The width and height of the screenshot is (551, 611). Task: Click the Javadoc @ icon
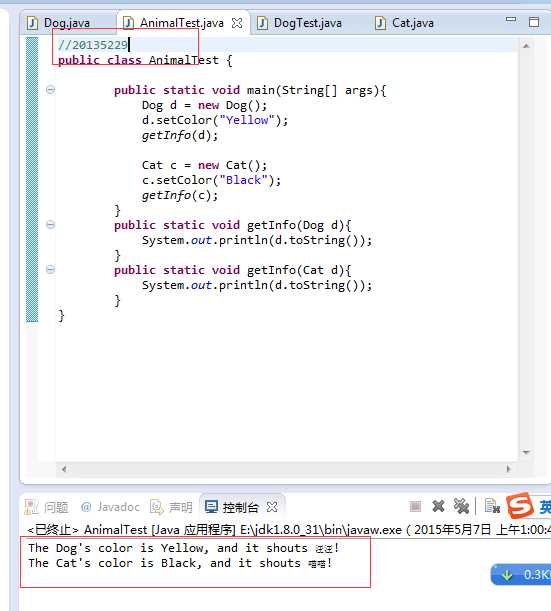pos(86,507)
